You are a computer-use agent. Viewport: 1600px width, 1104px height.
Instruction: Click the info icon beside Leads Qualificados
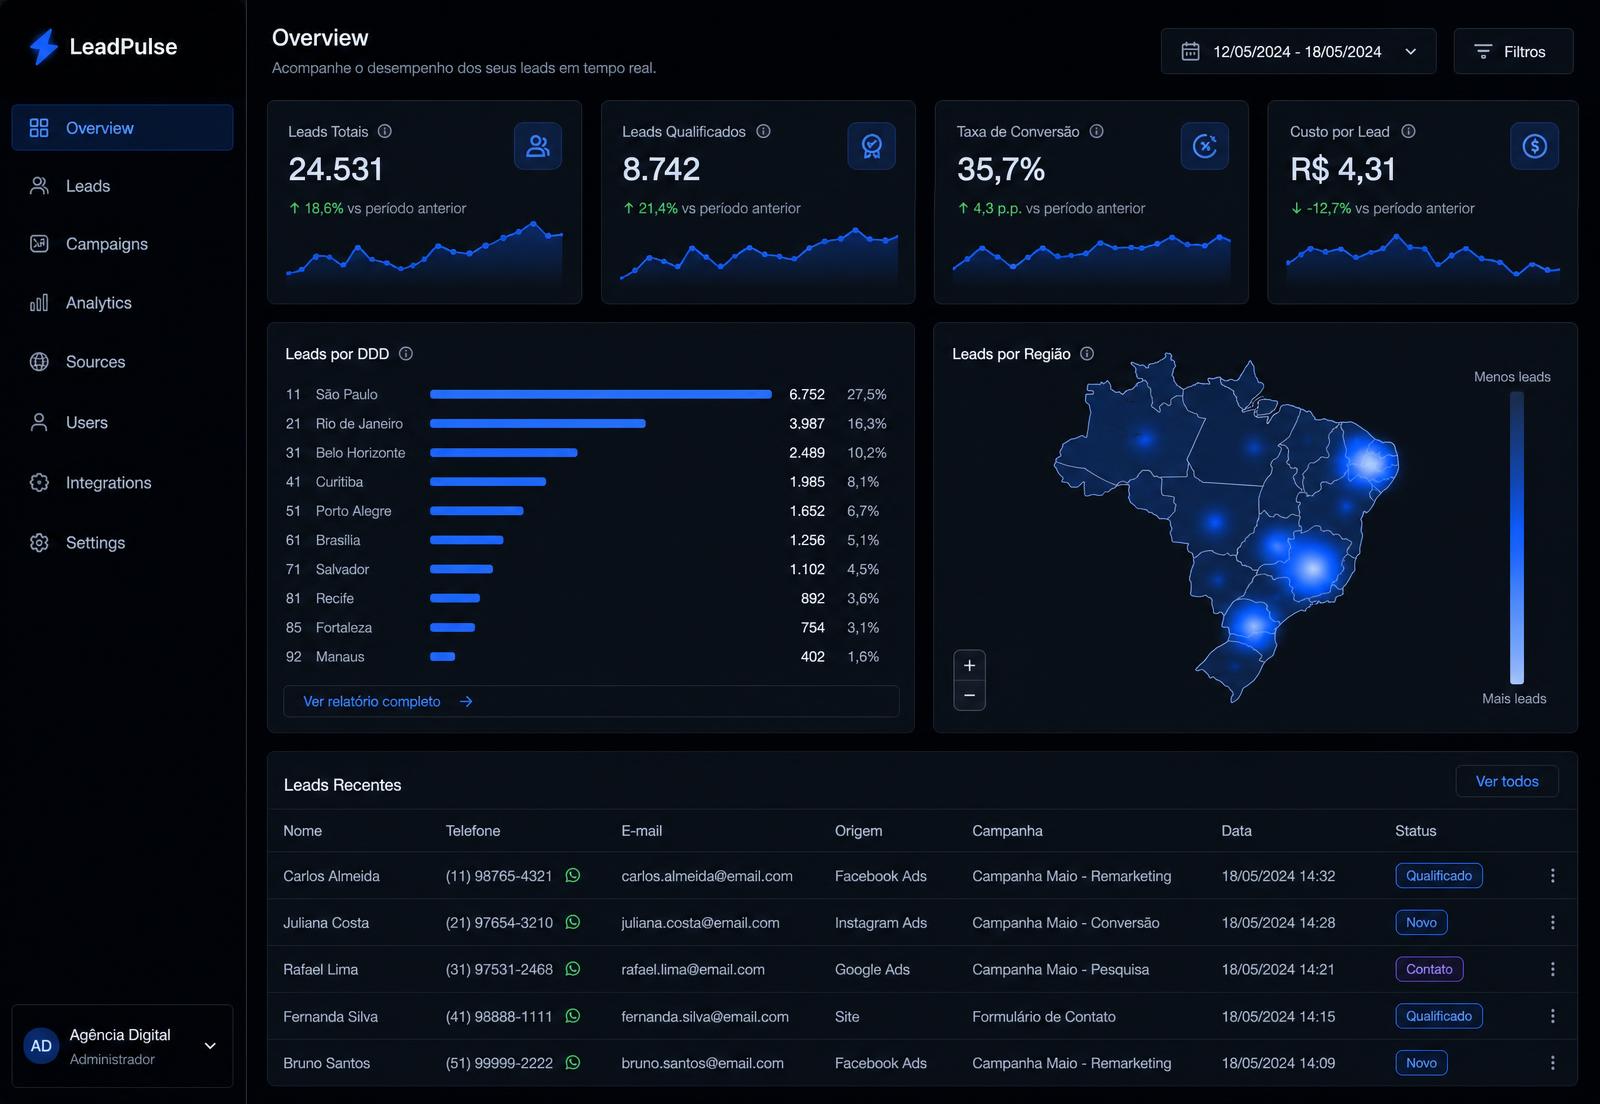(763, 131)
